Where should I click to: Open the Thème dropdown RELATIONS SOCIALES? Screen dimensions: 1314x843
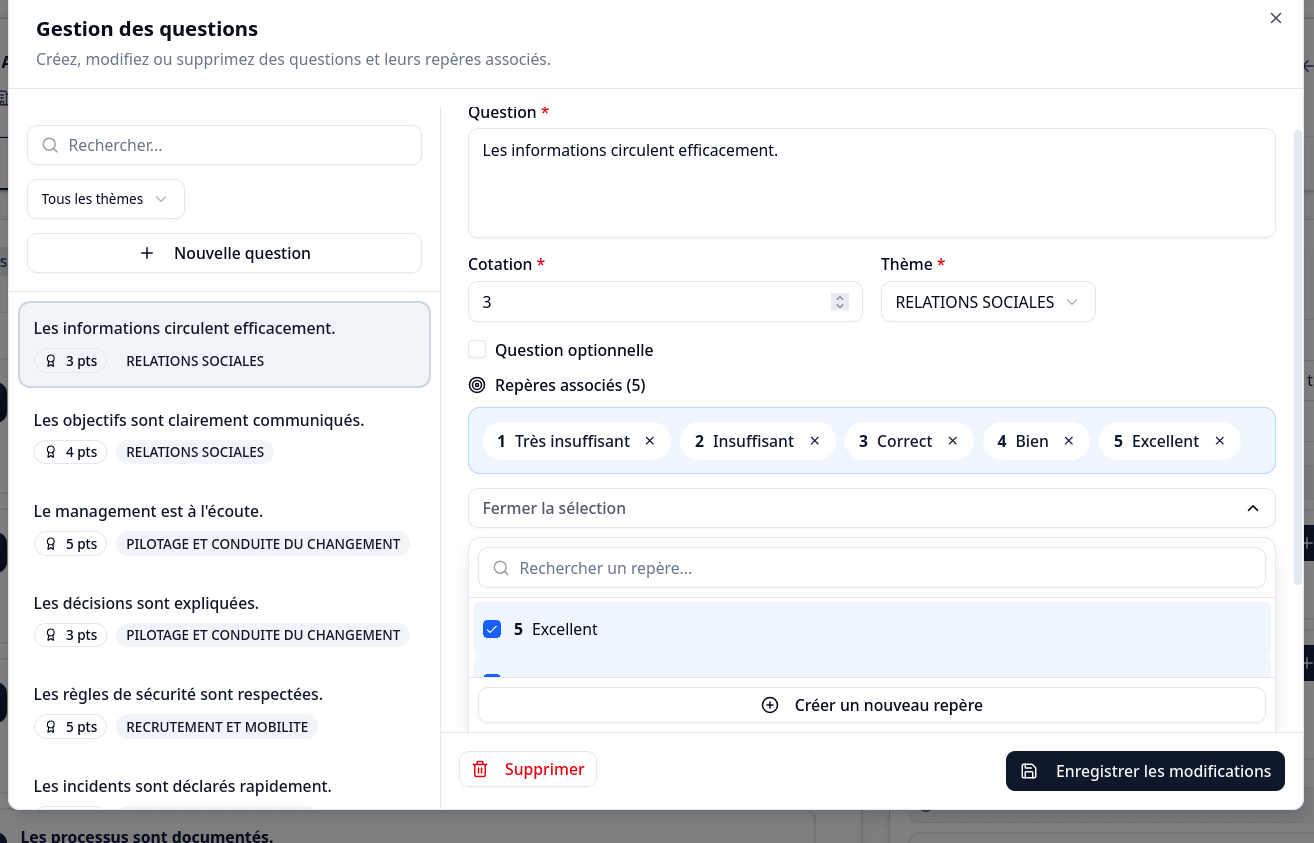988,302
